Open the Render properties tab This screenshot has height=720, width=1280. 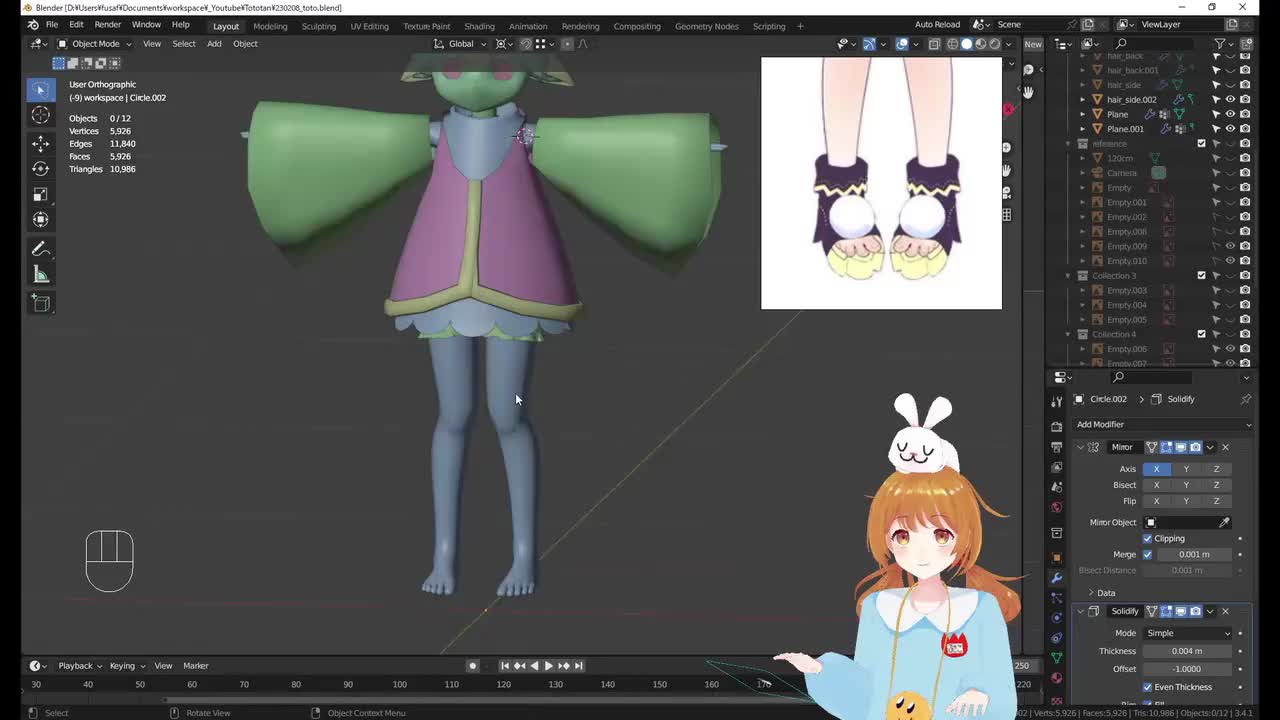pos(1056,426)
